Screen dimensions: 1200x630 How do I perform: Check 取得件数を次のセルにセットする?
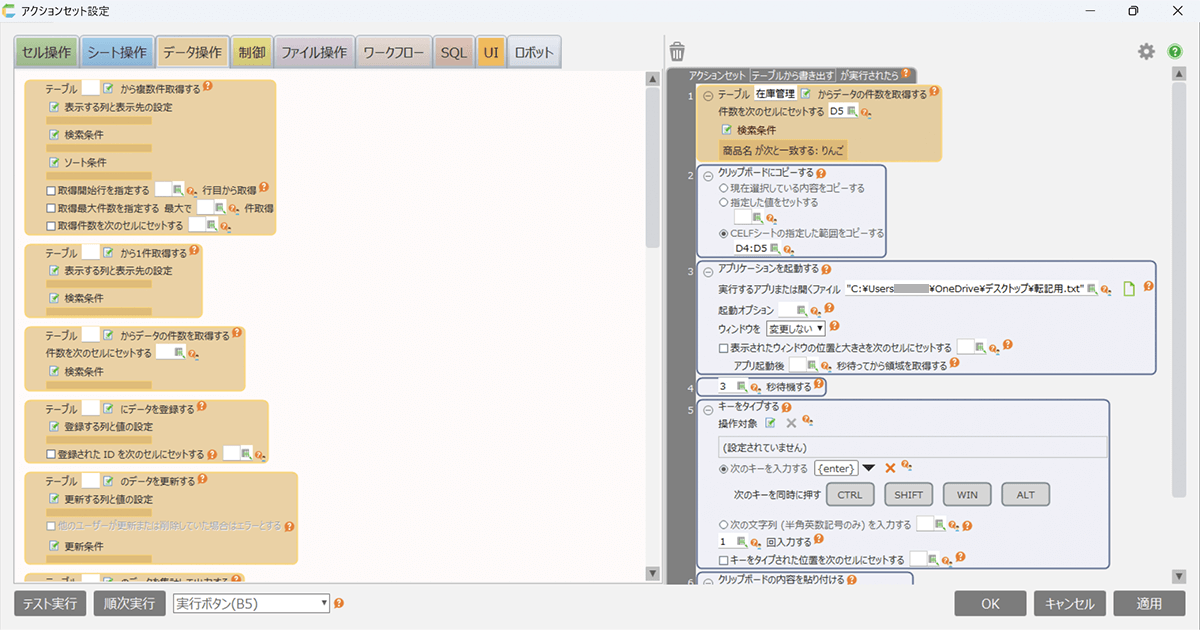pyautogui.click(x=52, y=226)
